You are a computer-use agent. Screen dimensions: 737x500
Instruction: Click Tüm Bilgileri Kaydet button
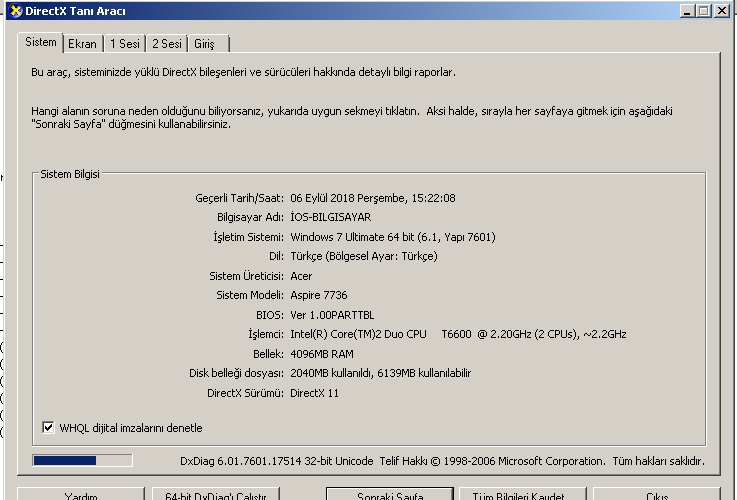point(522,494)
